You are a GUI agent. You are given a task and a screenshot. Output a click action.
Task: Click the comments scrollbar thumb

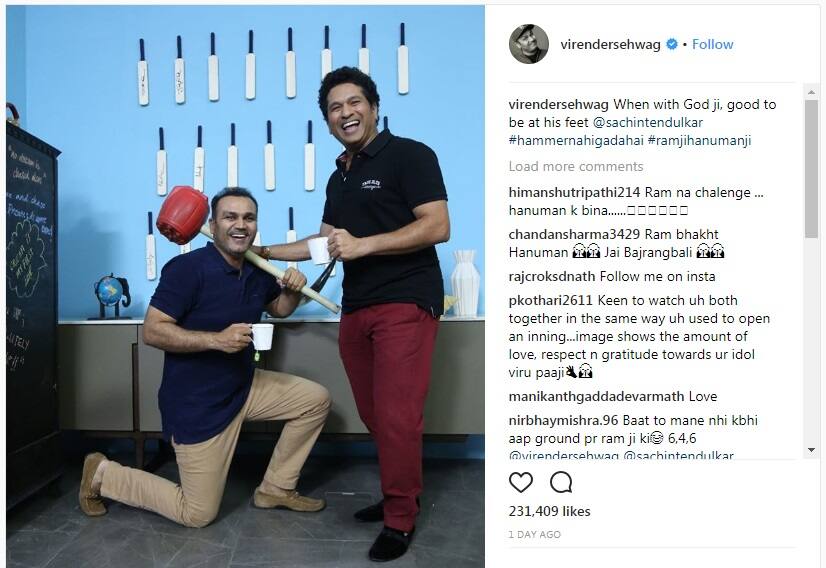tap(811, 169)
